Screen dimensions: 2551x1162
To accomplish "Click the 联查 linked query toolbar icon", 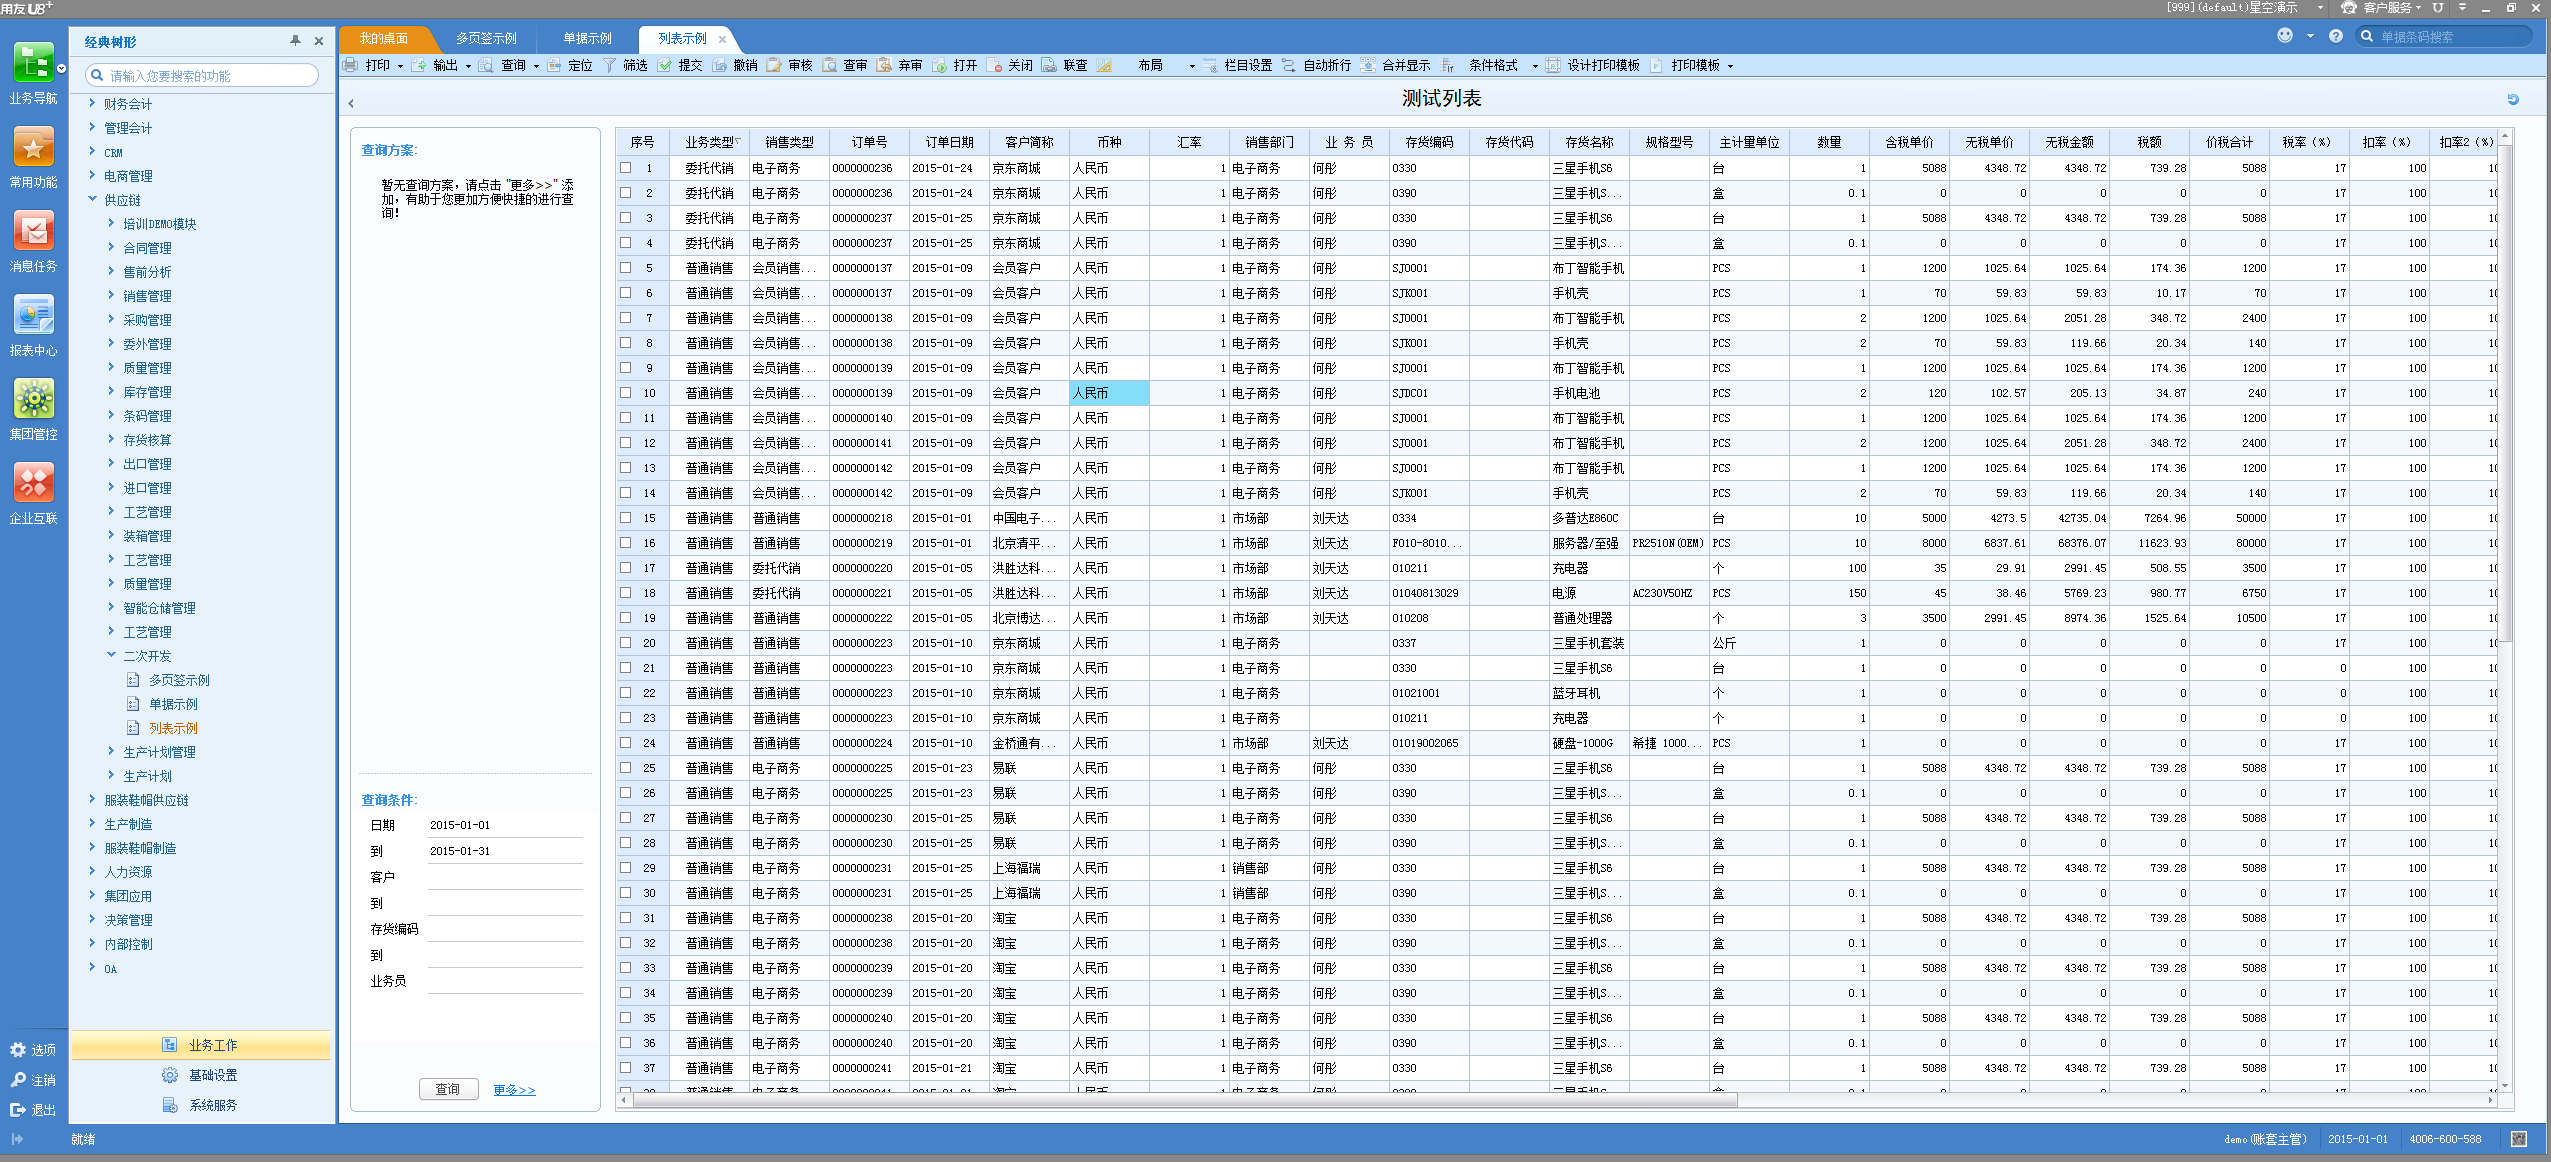I will pos(1049,65).
